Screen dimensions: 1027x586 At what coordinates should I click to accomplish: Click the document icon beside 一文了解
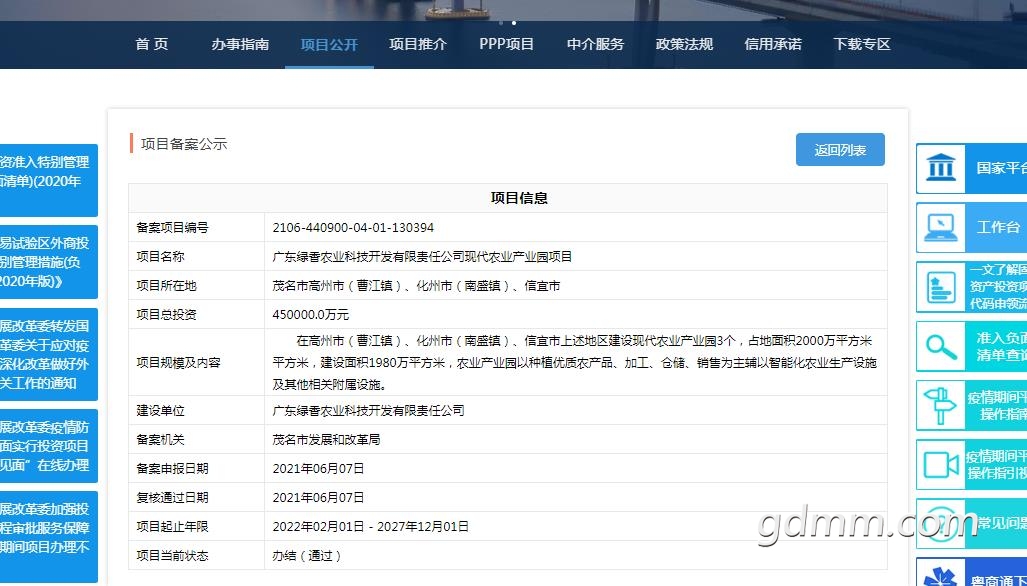[941, 287]
